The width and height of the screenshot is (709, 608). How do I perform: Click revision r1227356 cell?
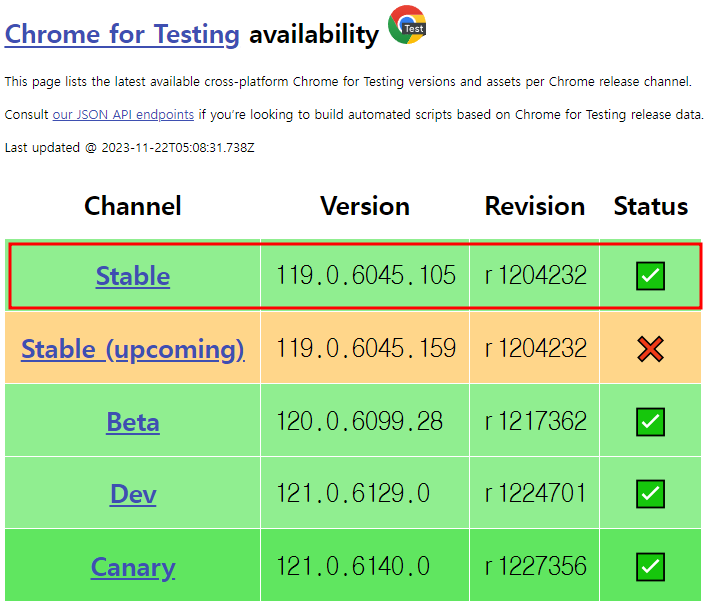(535, 566)
